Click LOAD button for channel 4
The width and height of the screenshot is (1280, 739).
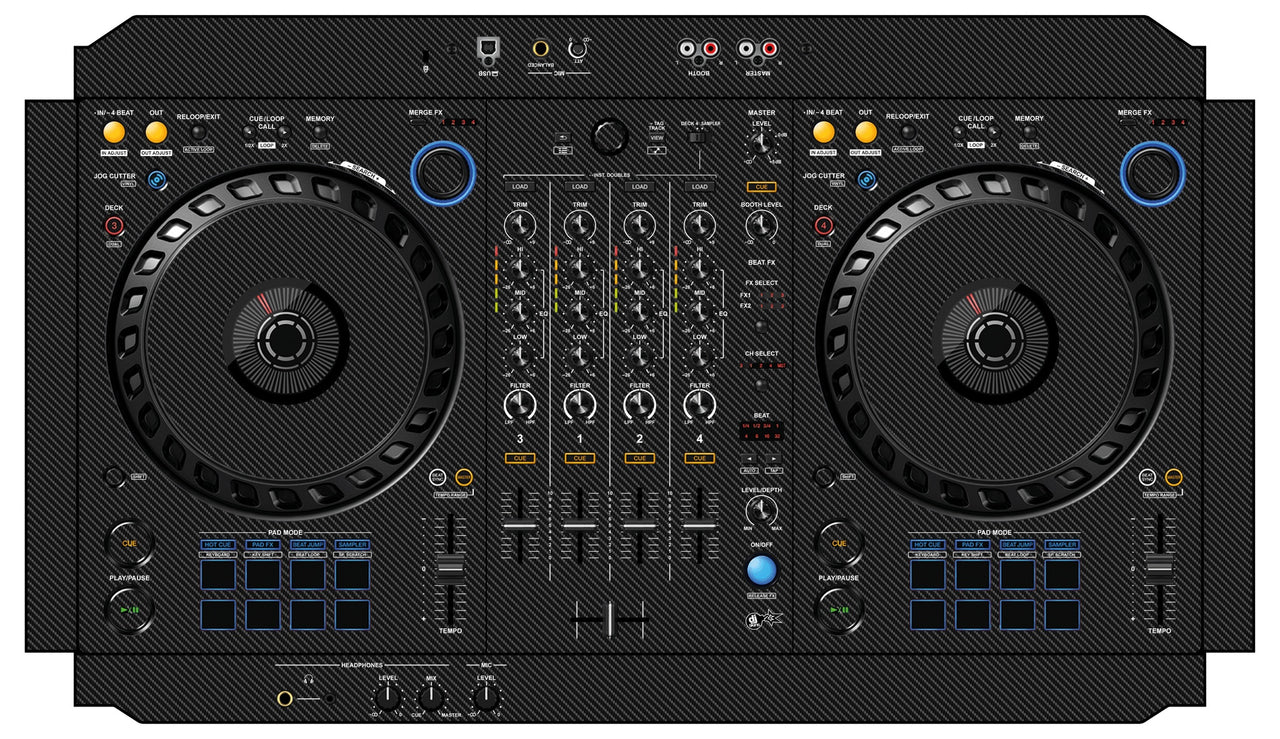click(699, 186)
